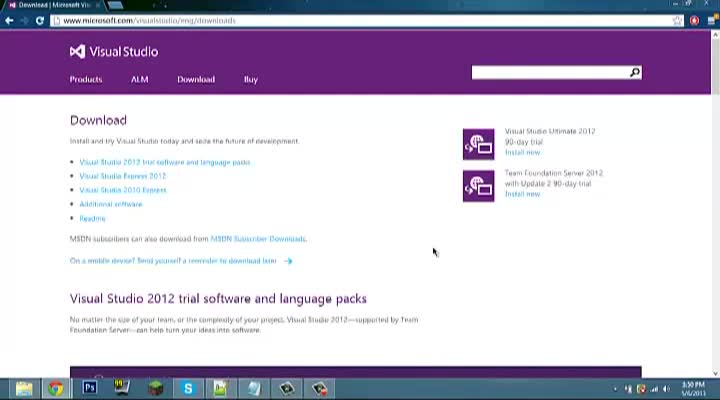Reload the page with refresh icon
Viewport: 720px width, 400px height.
tap(40, 21)
